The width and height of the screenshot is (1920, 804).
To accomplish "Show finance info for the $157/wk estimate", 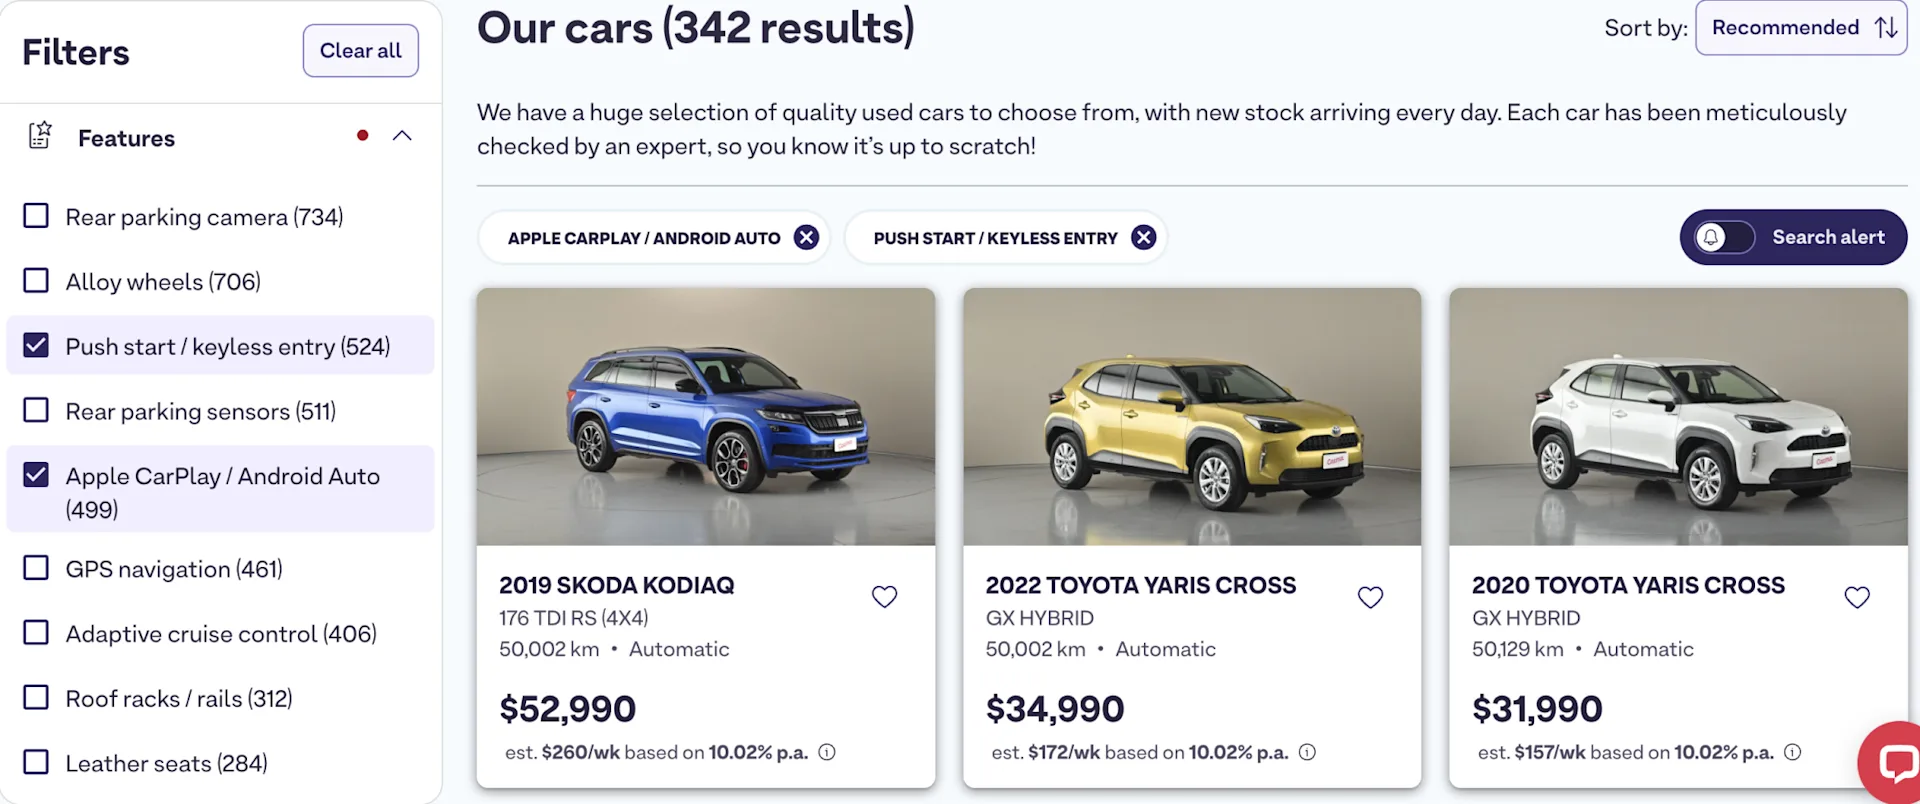I will click(x=1793, y=752).
